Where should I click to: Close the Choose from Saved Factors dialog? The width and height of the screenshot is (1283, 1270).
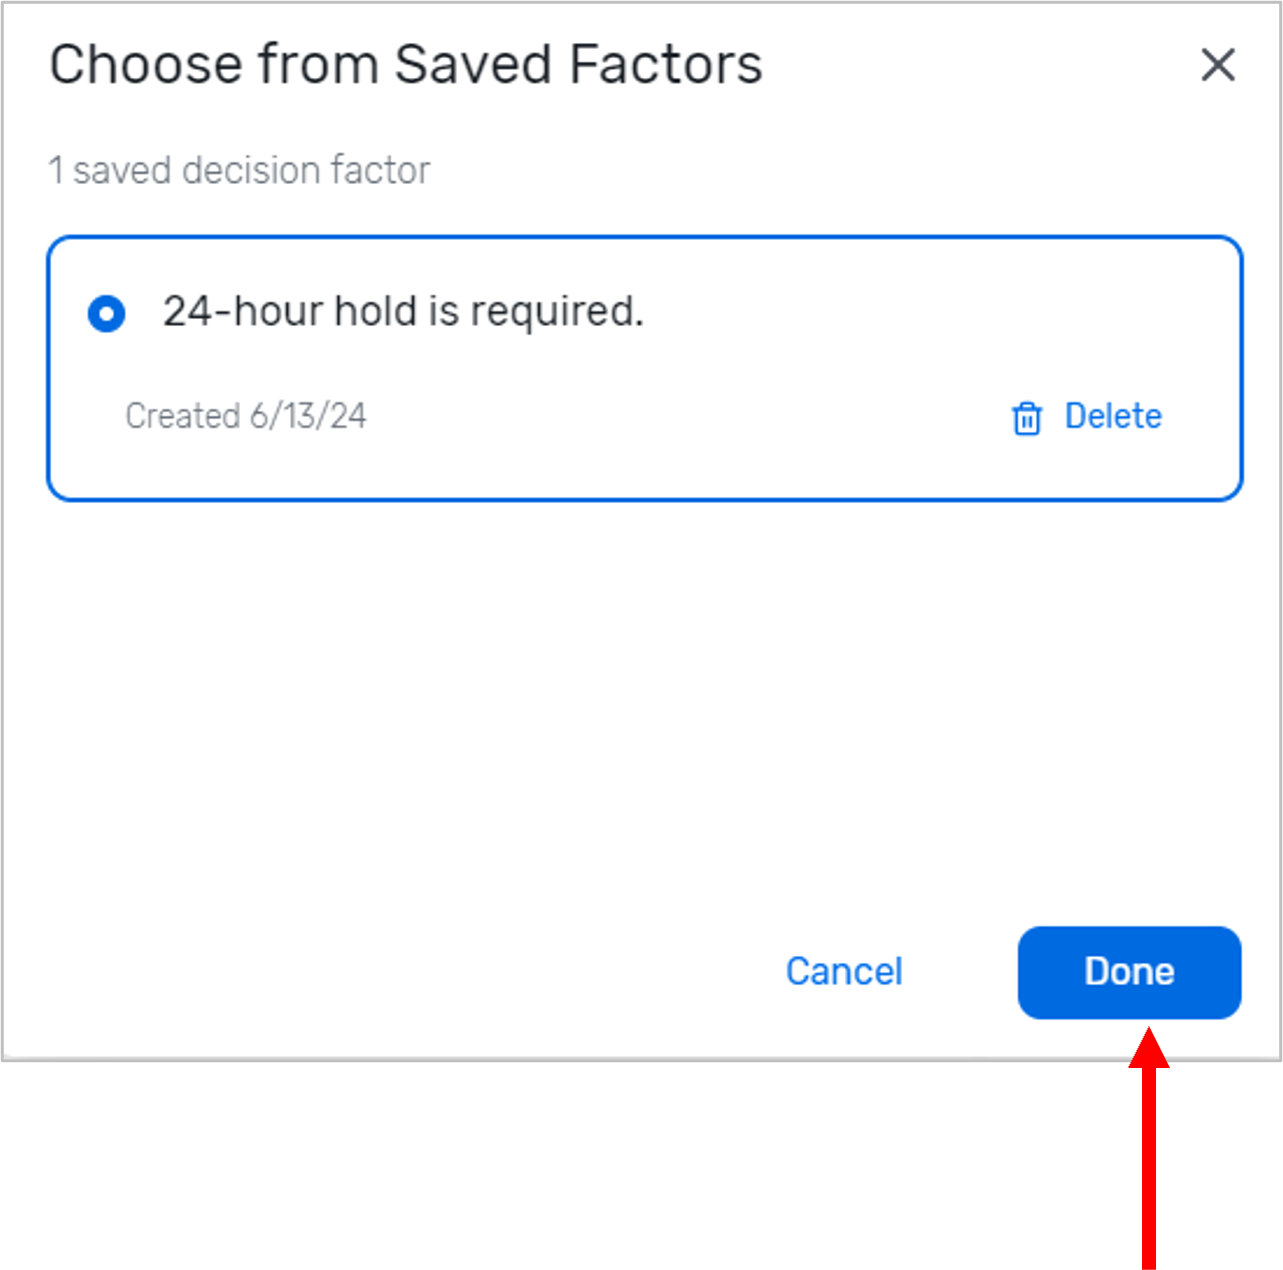point(1218,66)
